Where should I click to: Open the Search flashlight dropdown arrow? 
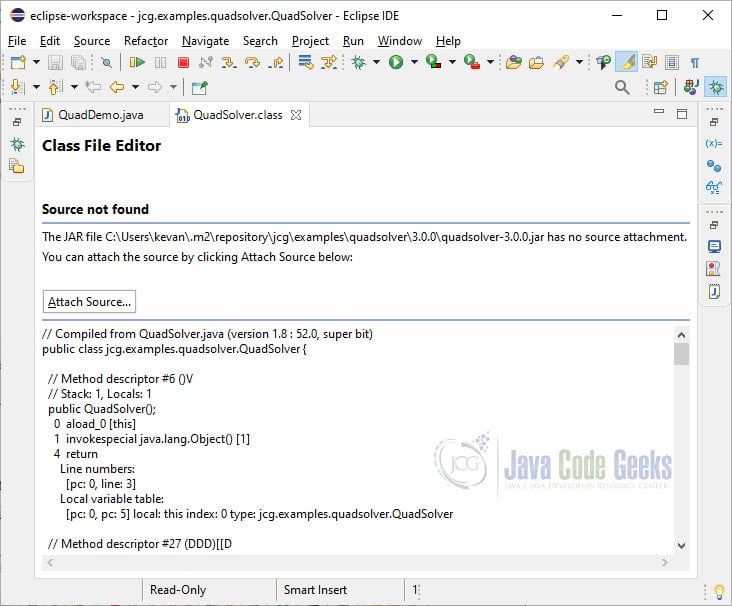(579, 62)
